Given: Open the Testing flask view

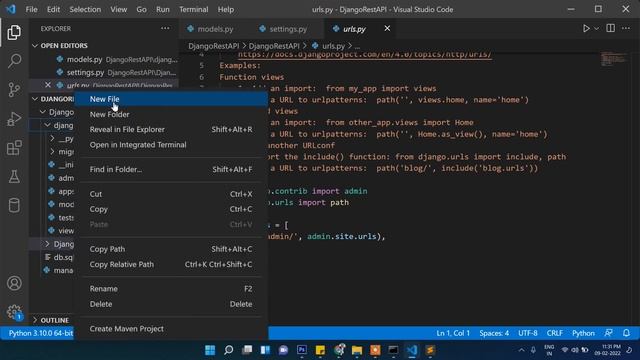Looking at the screenshot, I should click(x=14, y=177).
